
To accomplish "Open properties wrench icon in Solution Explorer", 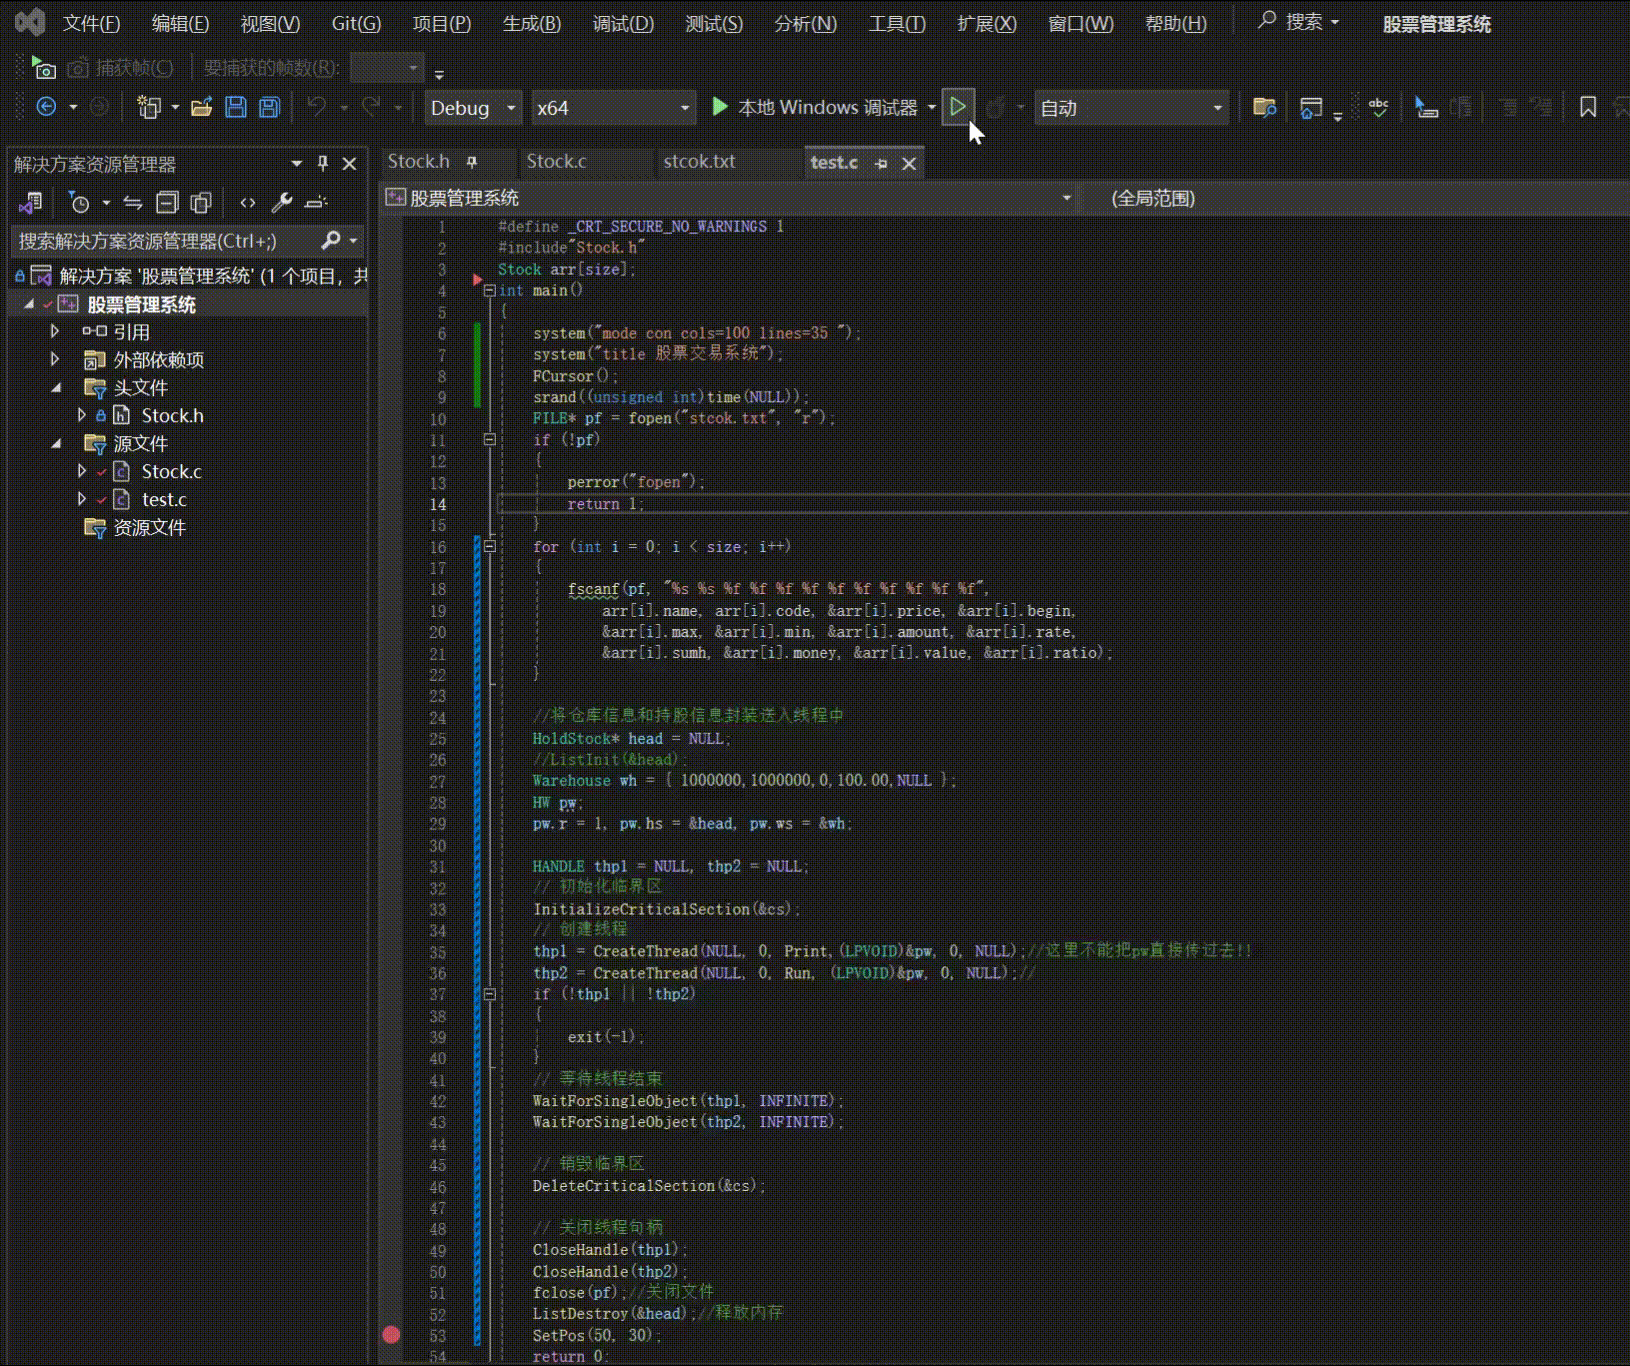I will (x=282, y=203).
